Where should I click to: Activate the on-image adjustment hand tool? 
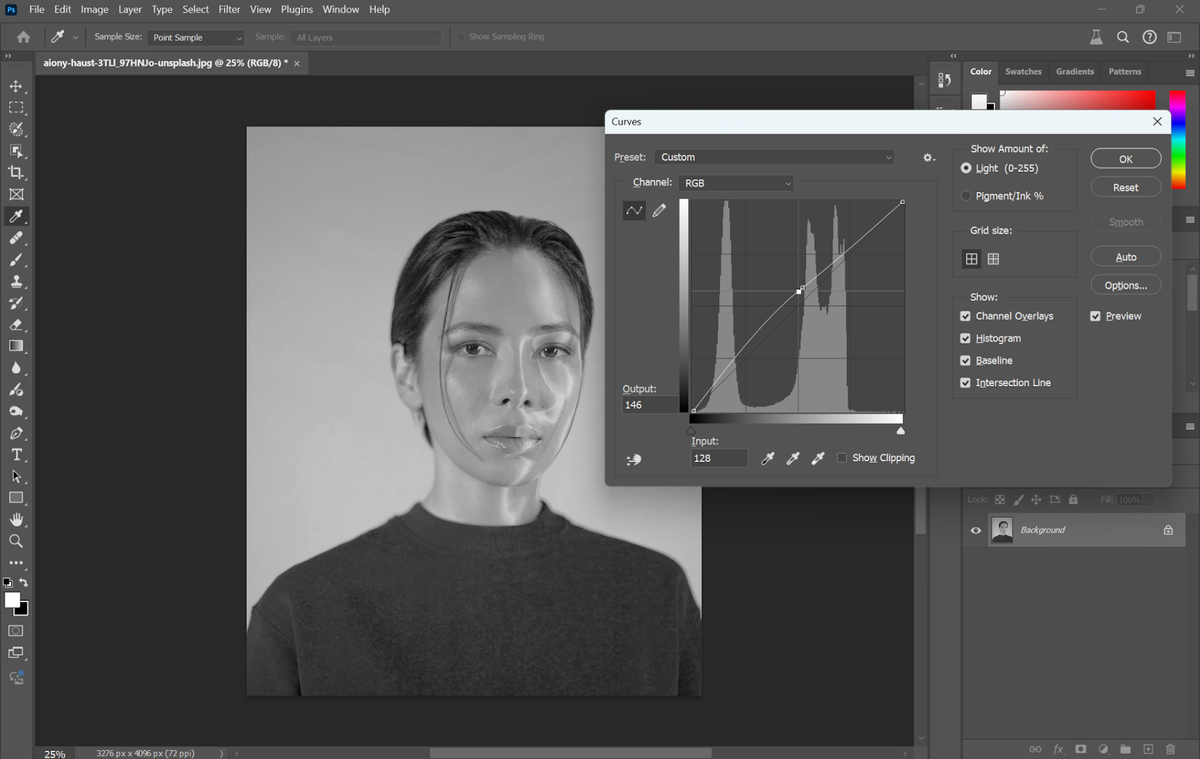point(633,459)
